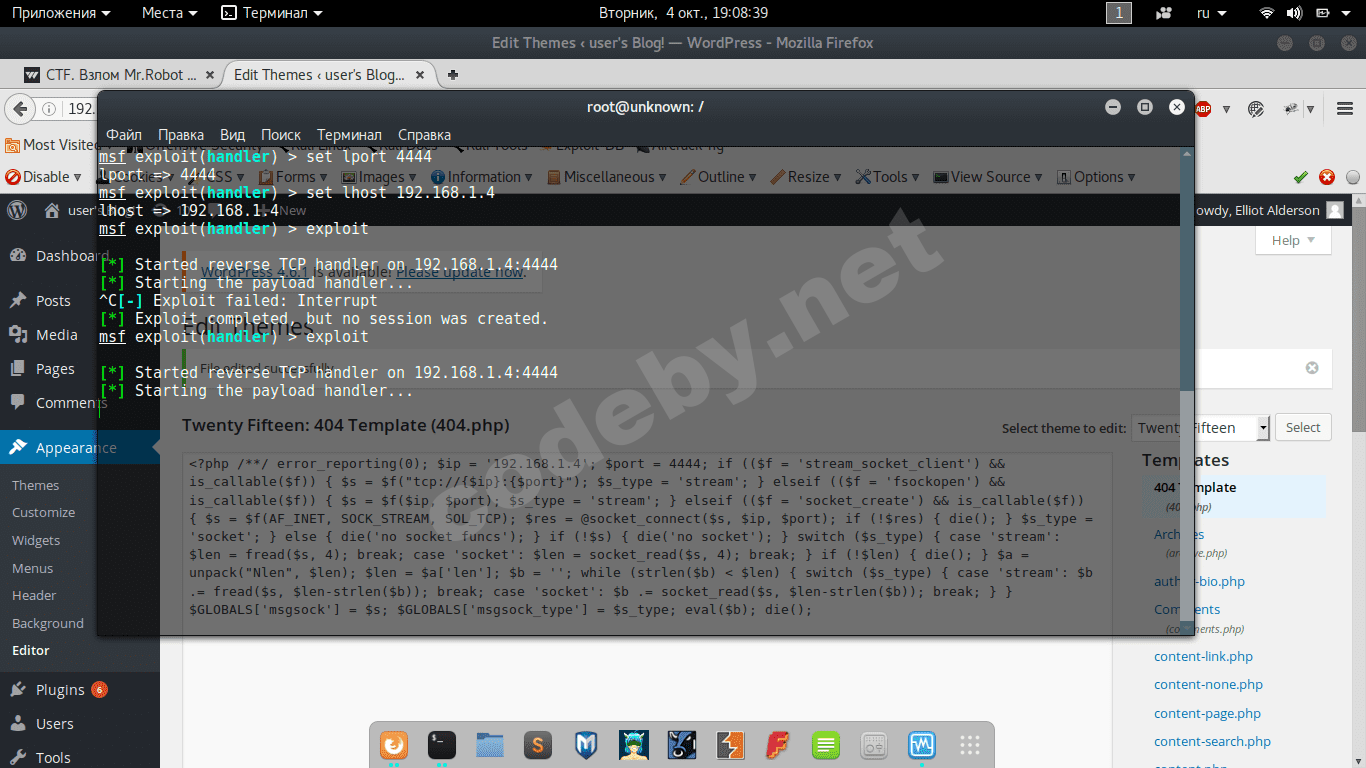Open the green notes app in the dock
This screenshot has height=768, width=1366.
(826, 745)
